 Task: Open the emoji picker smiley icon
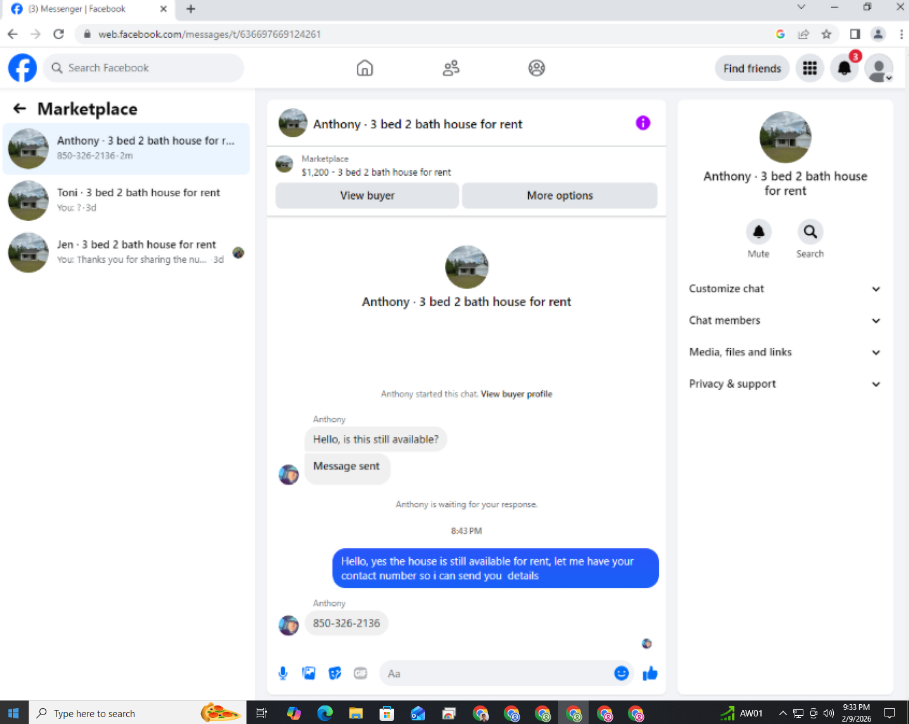tap(621, 673)
